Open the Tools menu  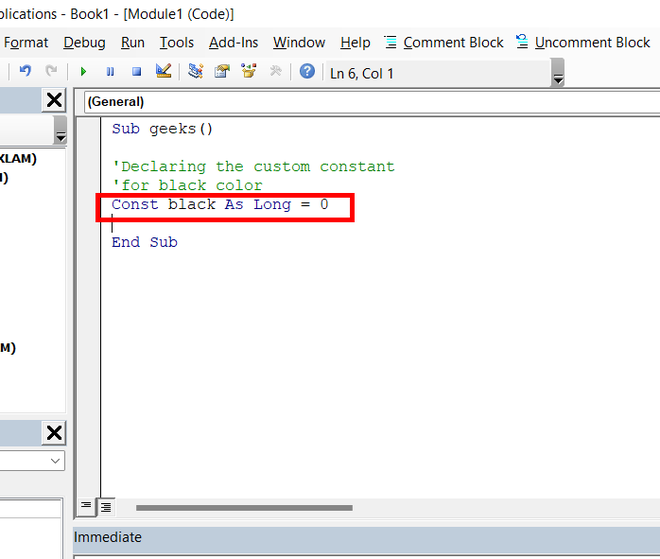pos(176,43)
